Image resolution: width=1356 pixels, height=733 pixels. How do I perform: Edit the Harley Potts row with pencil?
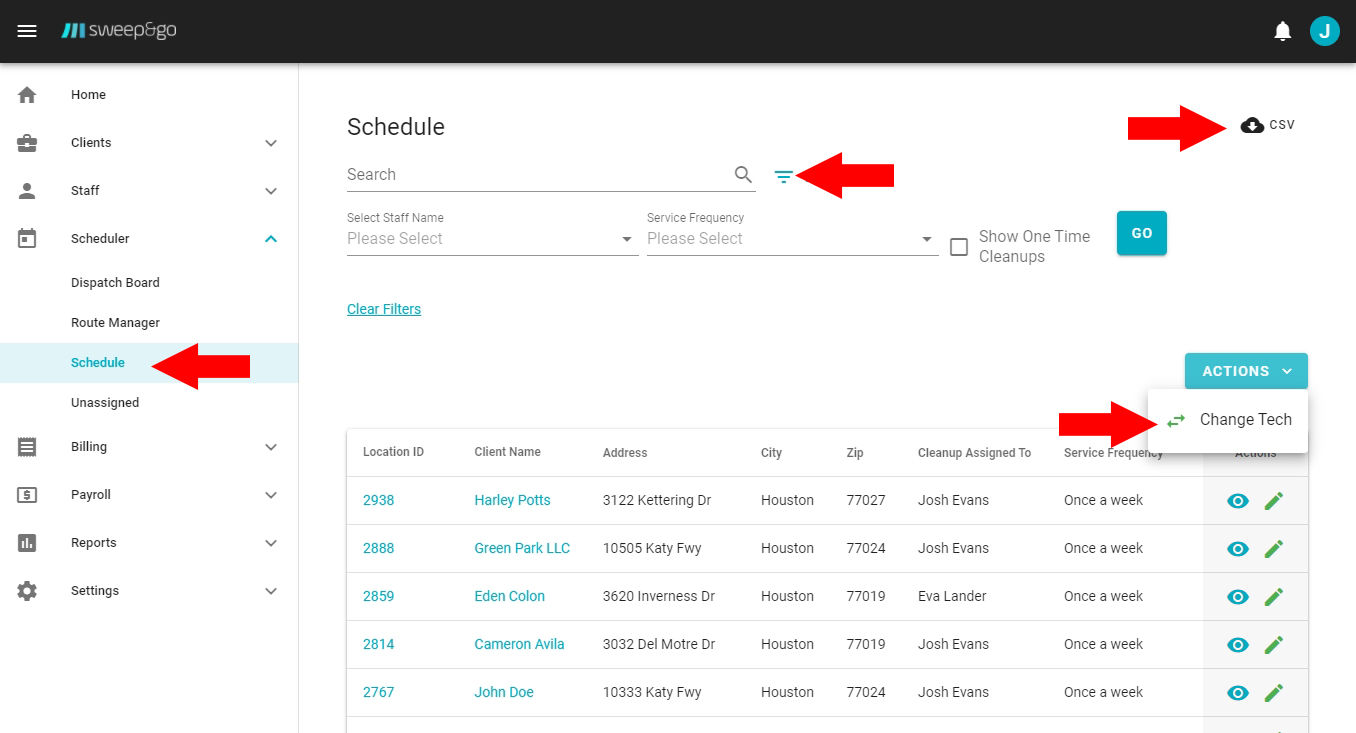[x=1273, y=500]
